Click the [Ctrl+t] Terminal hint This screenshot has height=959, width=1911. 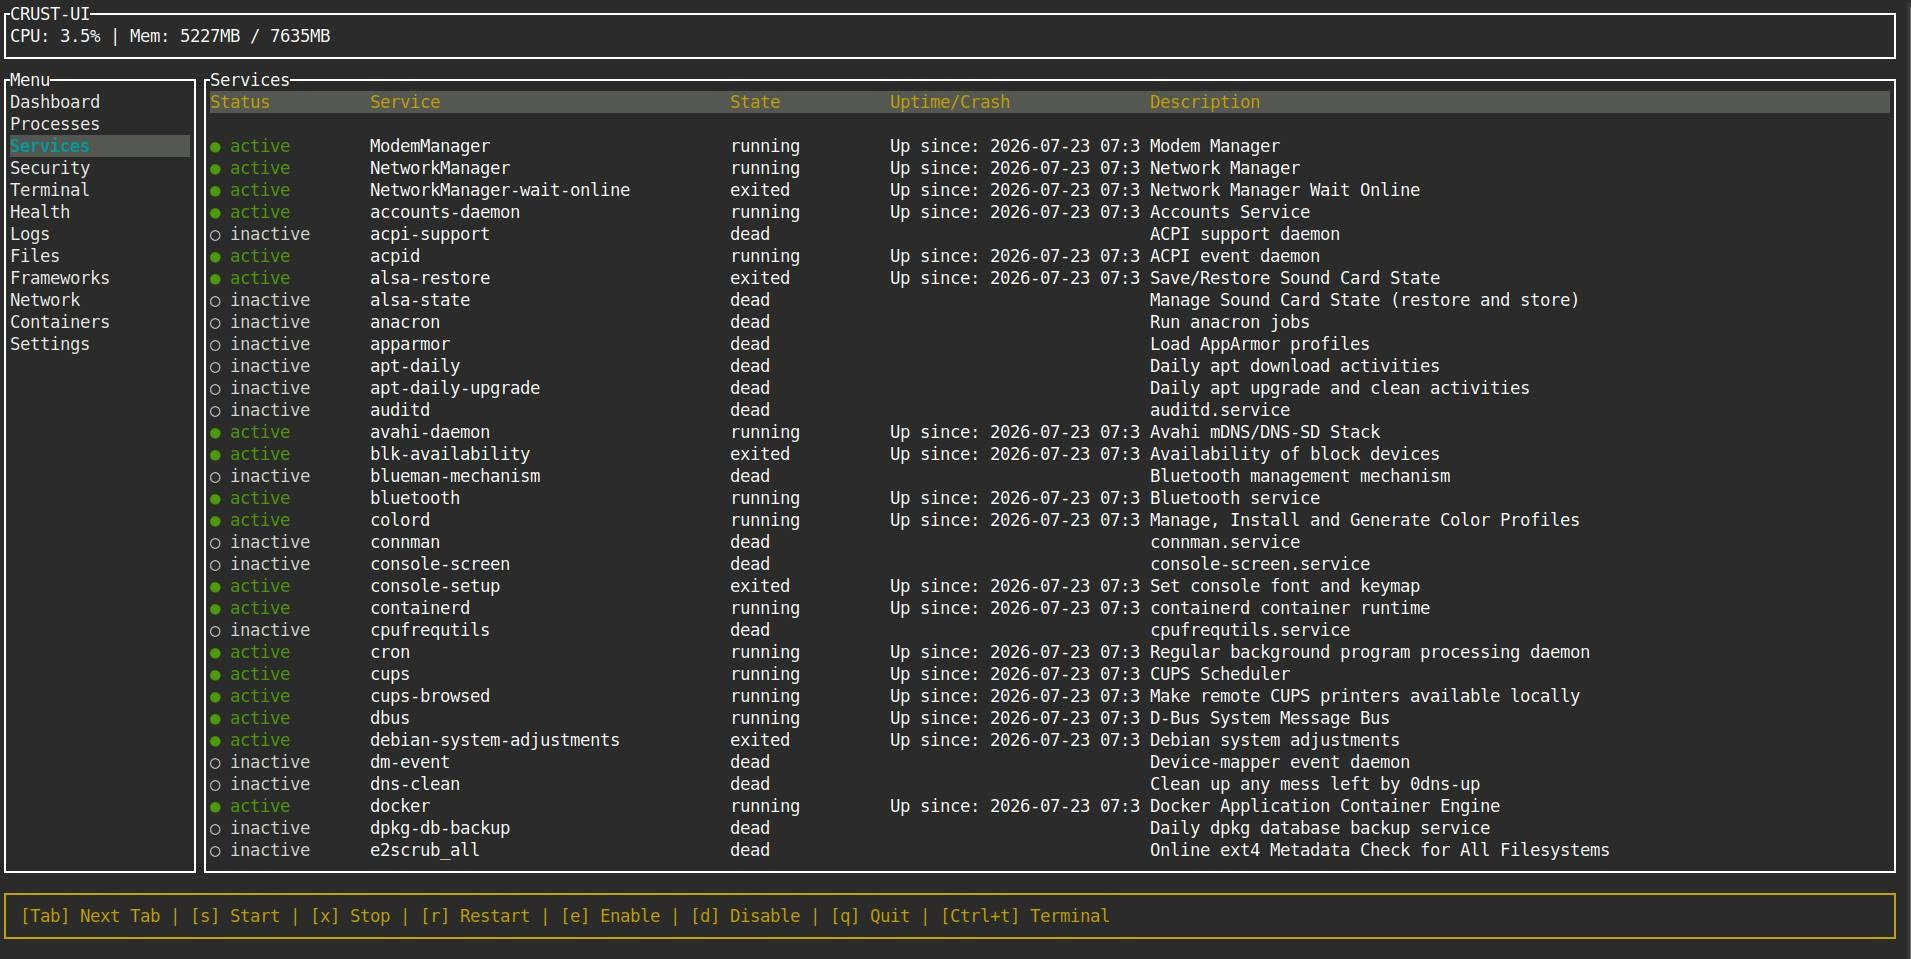click(1025, 916)
